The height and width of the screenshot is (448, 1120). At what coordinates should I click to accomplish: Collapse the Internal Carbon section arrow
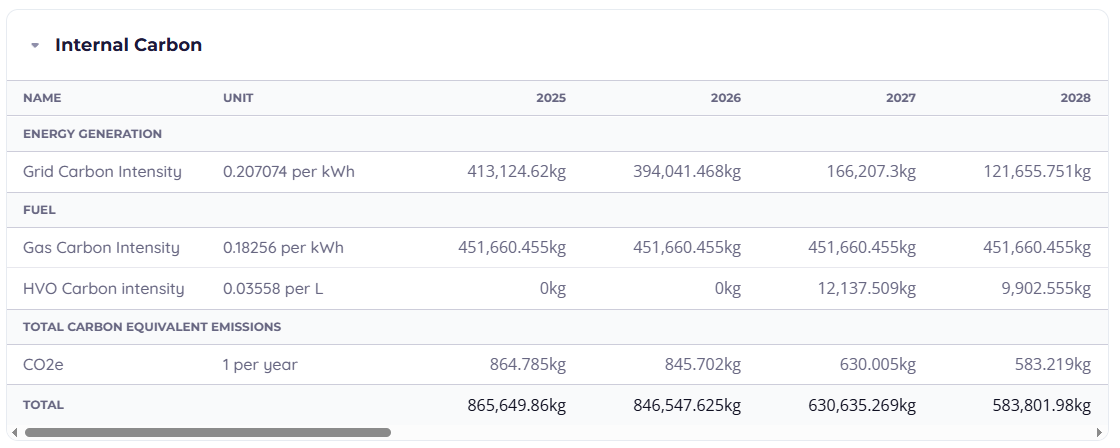click(35, 45)
